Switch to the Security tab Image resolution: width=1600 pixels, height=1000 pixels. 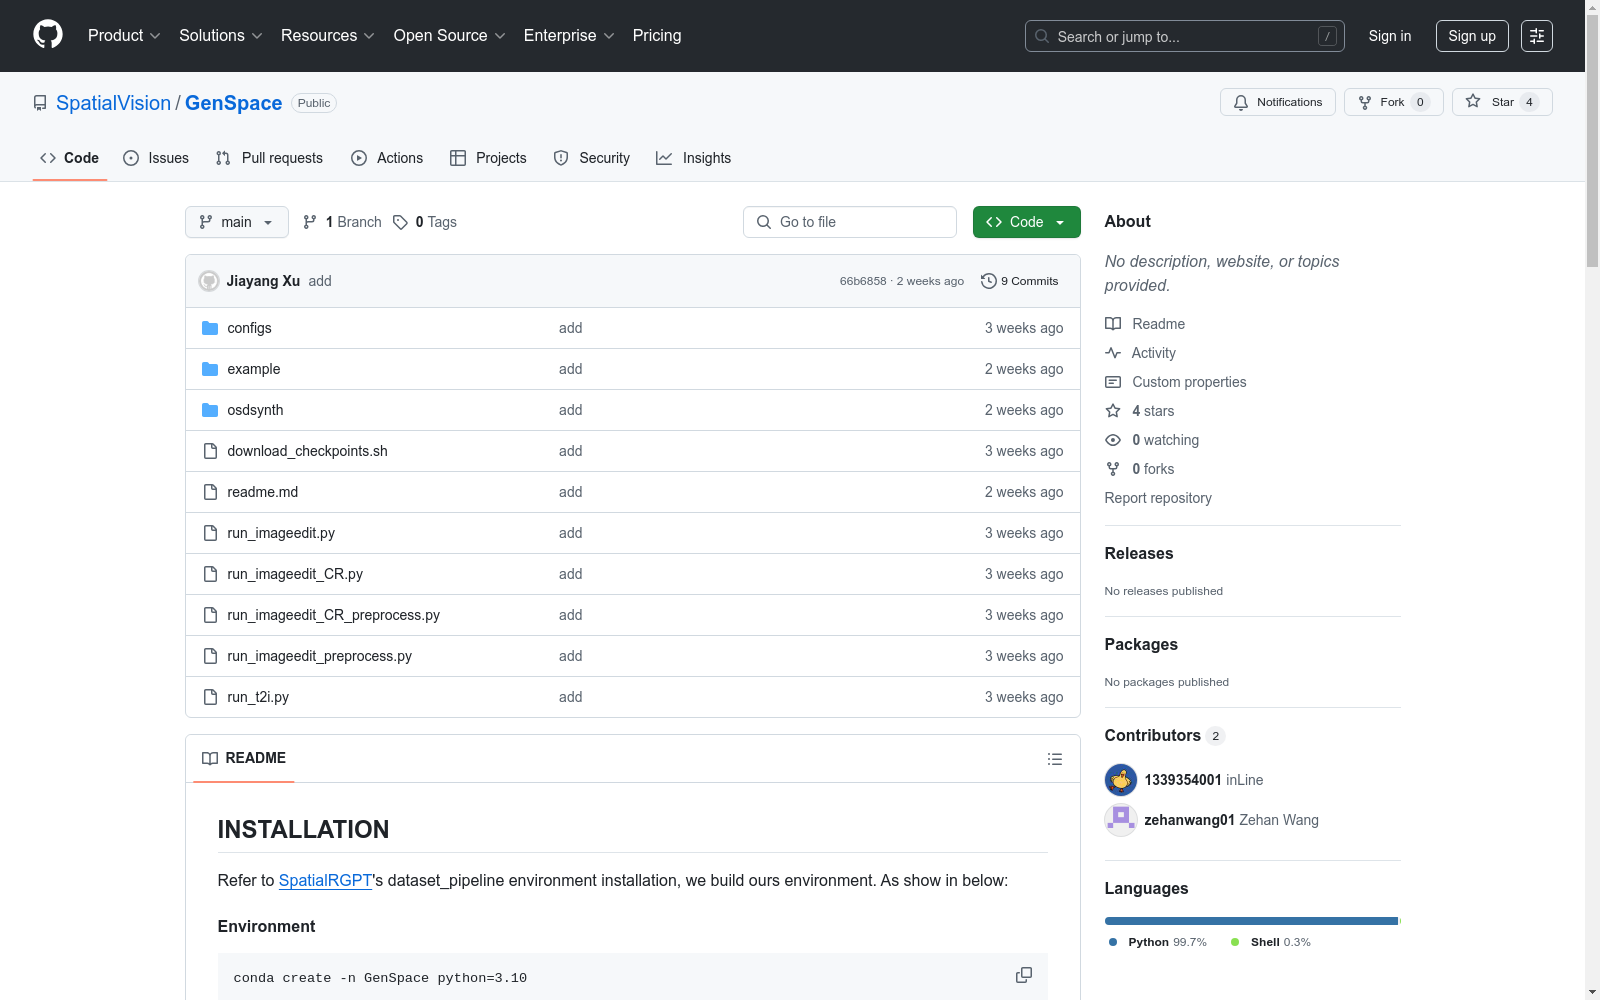(x=592, y=158)
